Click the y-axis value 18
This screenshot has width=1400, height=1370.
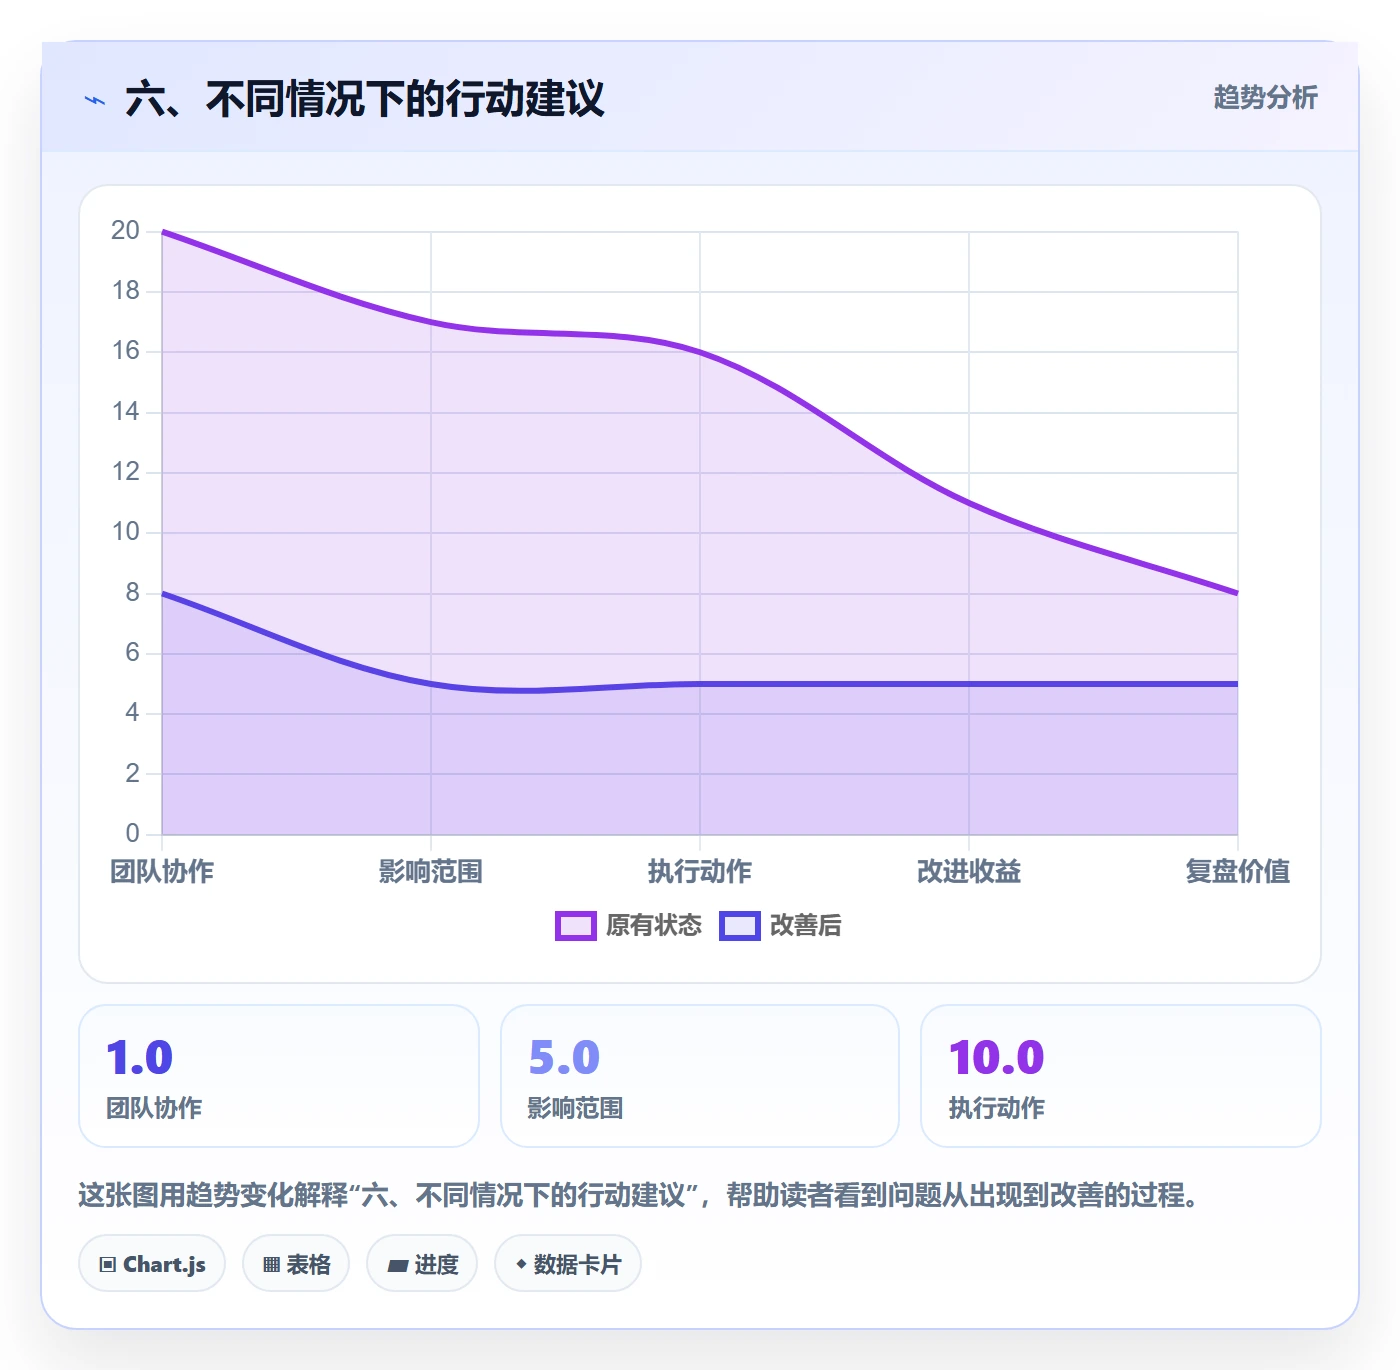tap(125, 291)
